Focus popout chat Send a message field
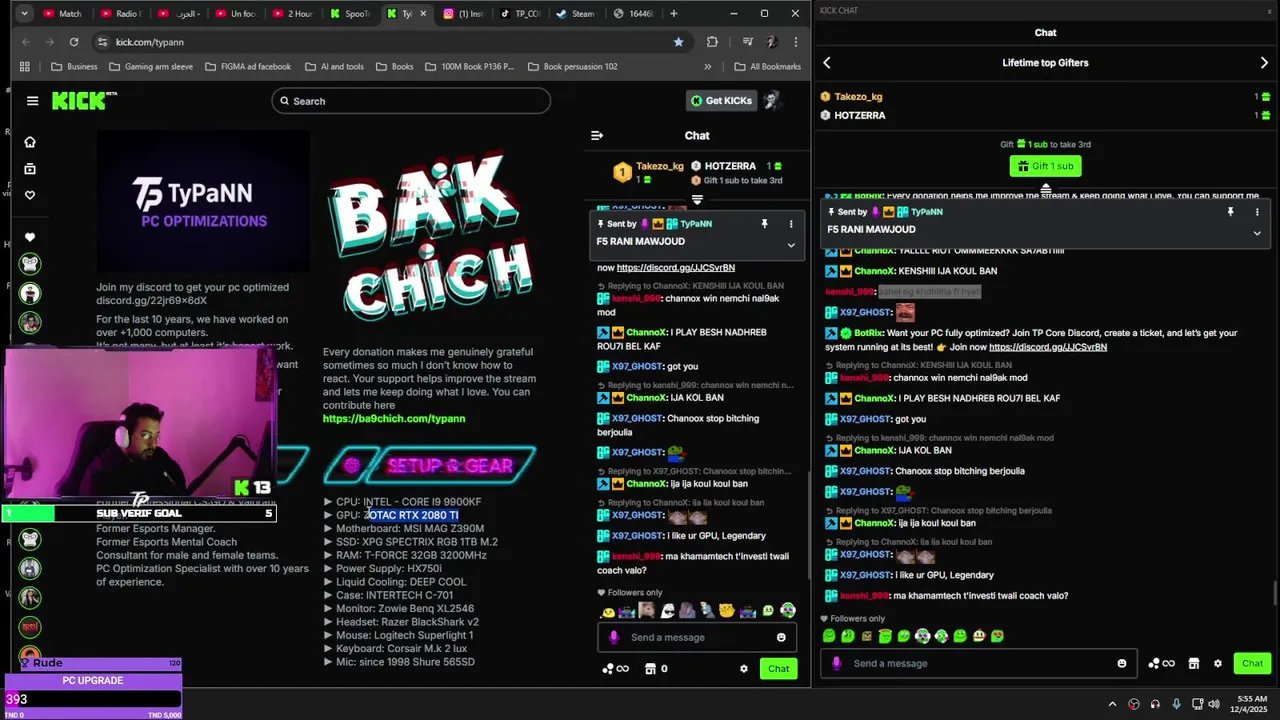 [x=978, y=663]
